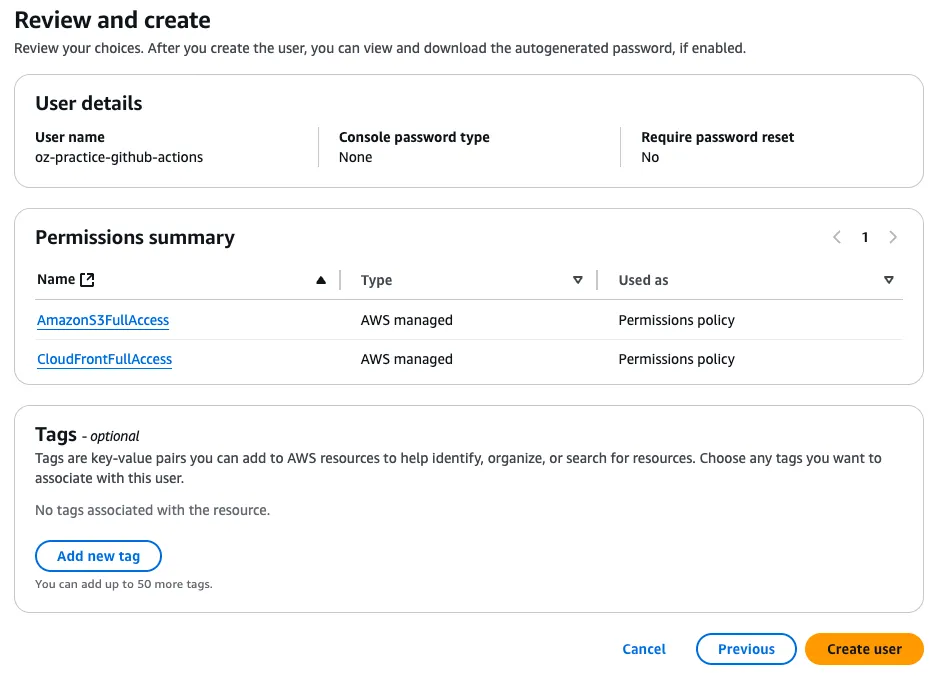This screenshot has width=942, height=687.
Task: Click the Permissions policy cell in the CloudFrontFullAccess row
Action: click(x=676, y=359)
